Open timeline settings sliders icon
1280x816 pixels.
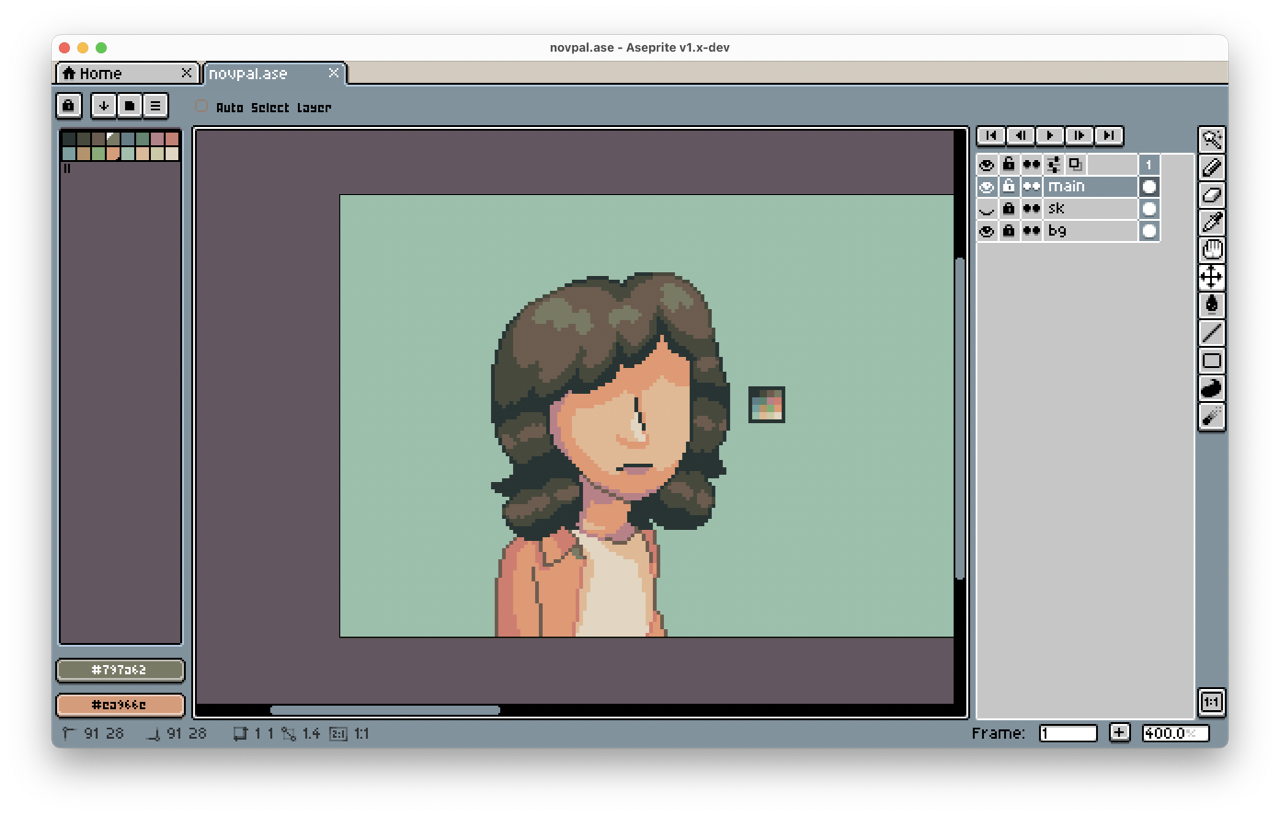point(1054,164)
